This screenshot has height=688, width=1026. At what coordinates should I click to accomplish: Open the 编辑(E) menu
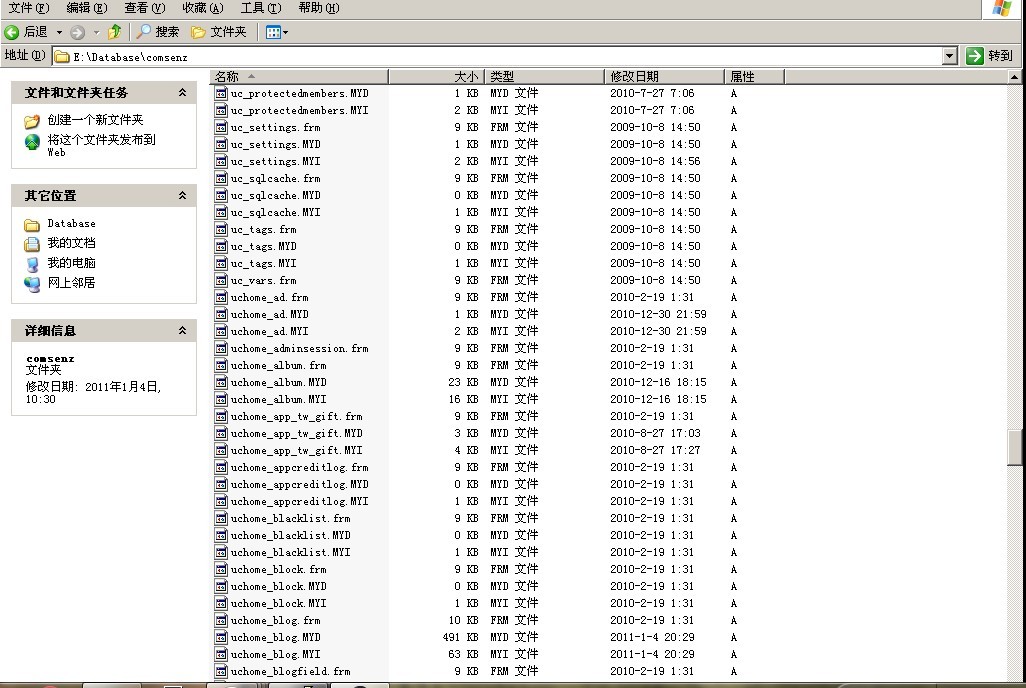pyautogui.click(x=87, y=8)
